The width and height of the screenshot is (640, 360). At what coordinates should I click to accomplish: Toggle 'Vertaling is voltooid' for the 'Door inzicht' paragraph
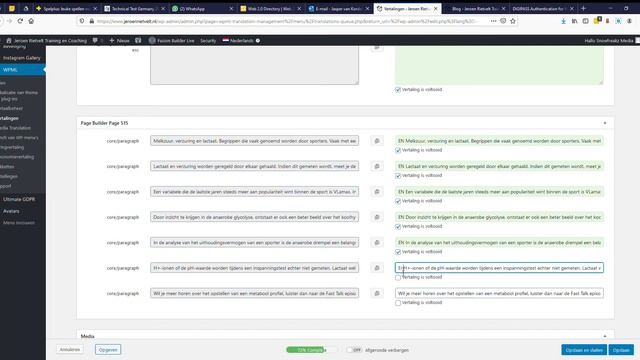coord(398,227)
